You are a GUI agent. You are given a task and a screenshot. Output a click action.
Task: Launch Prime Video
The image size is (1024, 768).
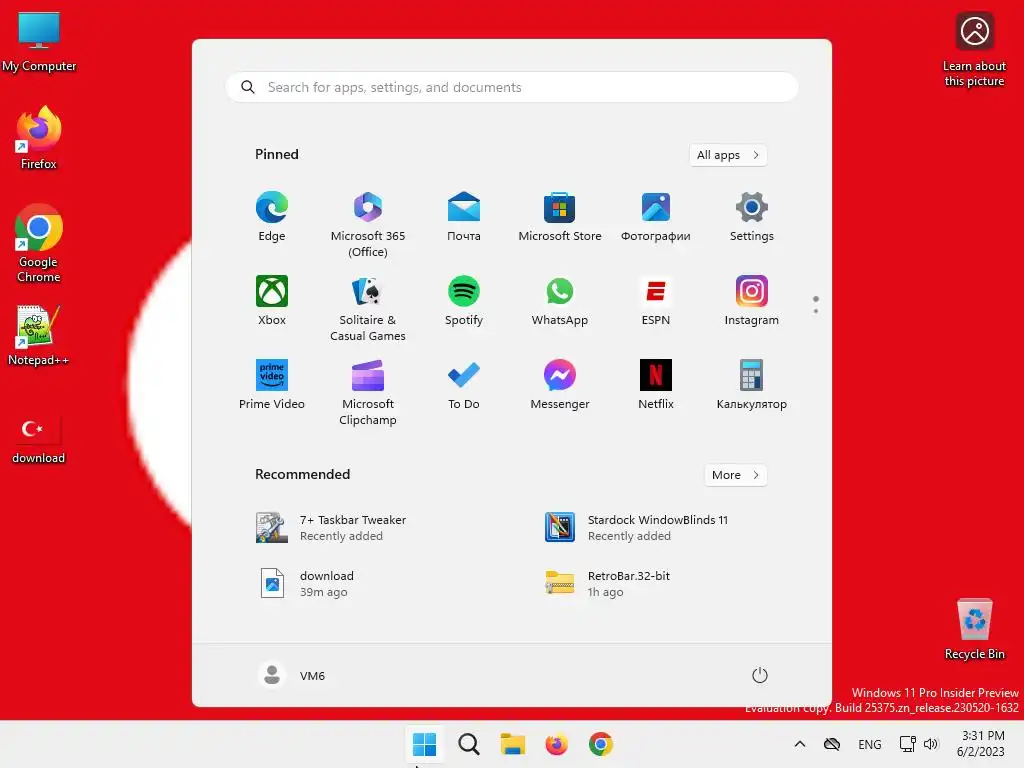[272, 384]
